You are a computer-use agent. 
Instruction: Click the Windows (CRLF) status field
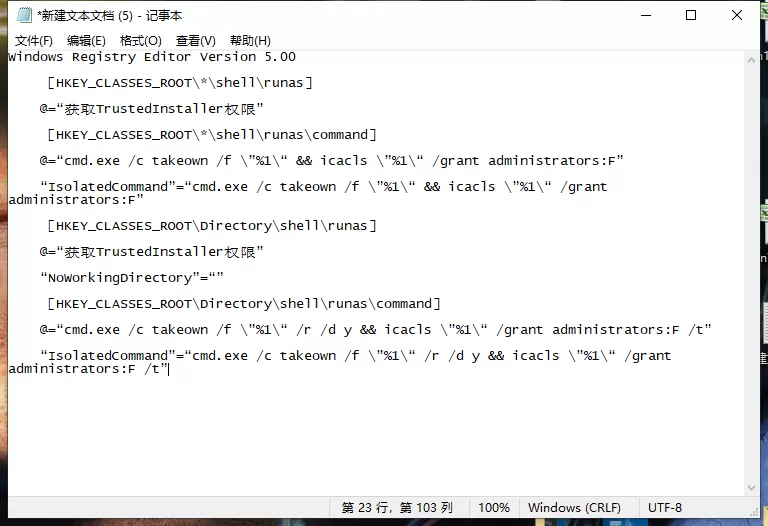tap(574, 507)
